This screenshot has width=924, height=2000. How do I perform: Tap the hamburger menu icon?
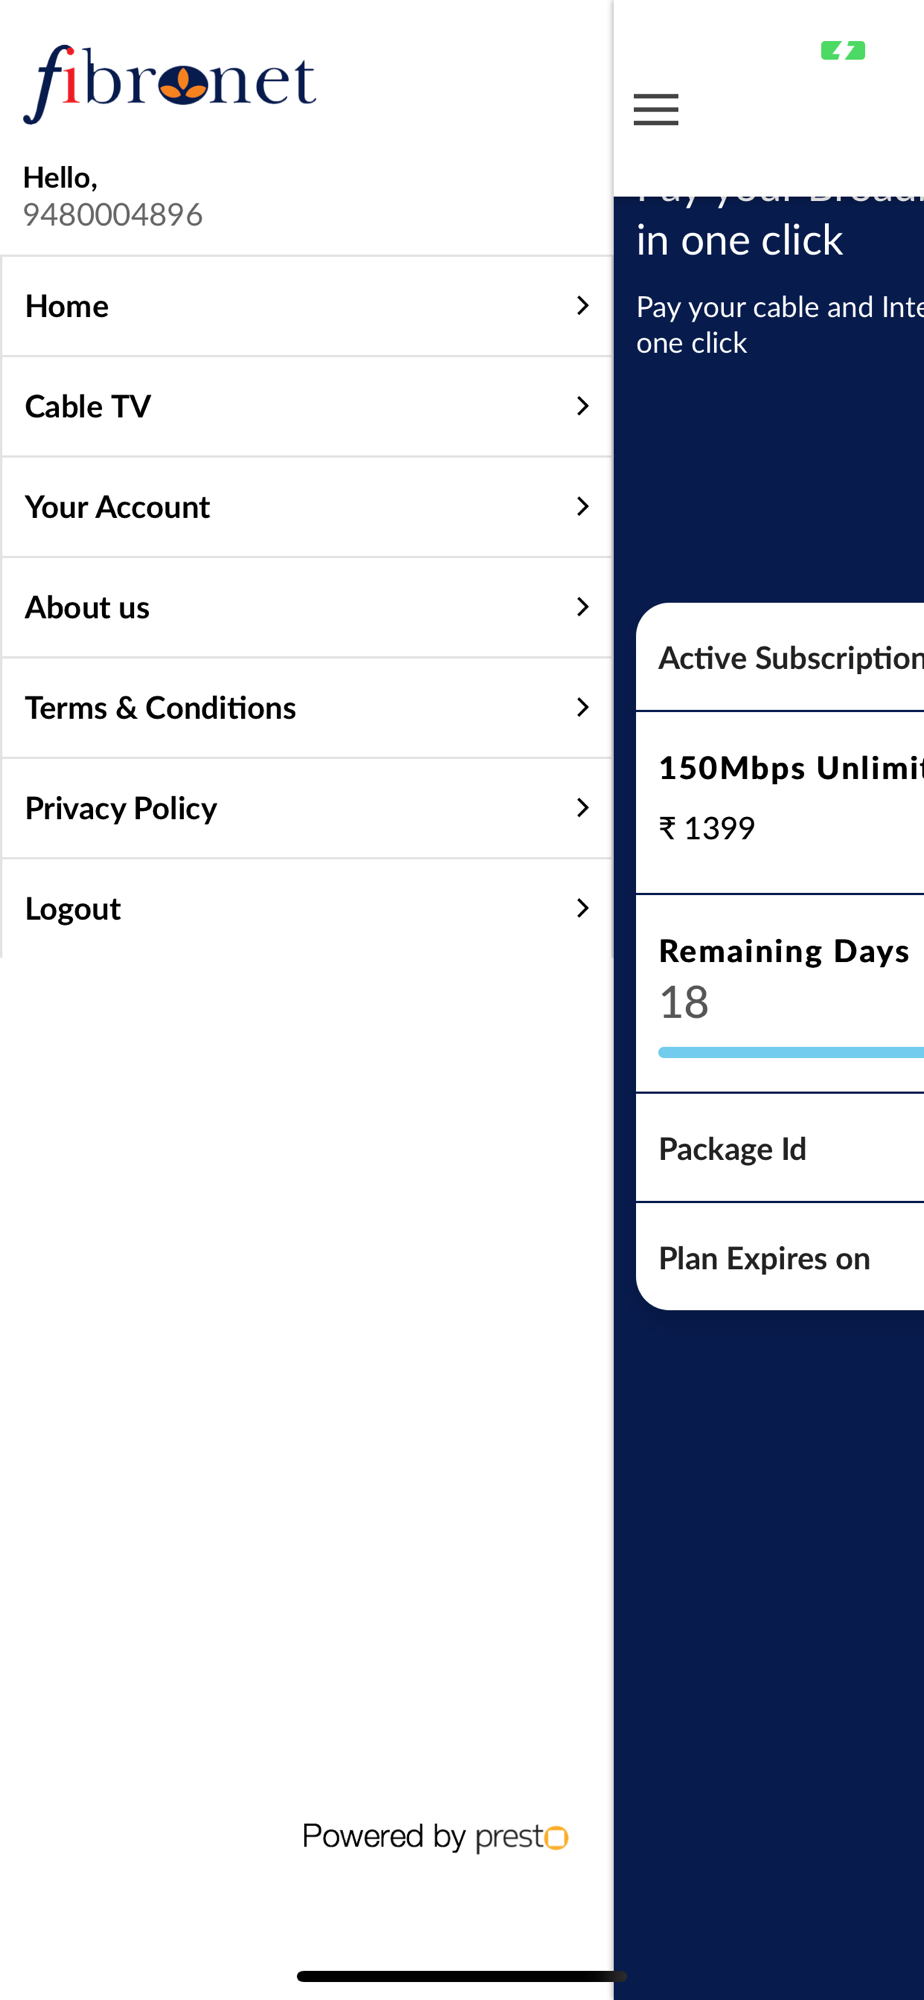tap(656, 109)
